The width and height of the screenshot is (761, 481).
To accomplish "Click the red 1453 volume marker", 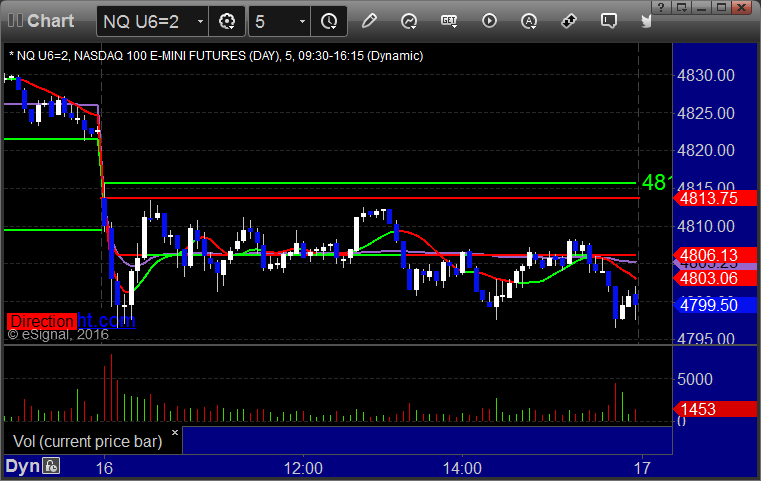I will (715, 409).
